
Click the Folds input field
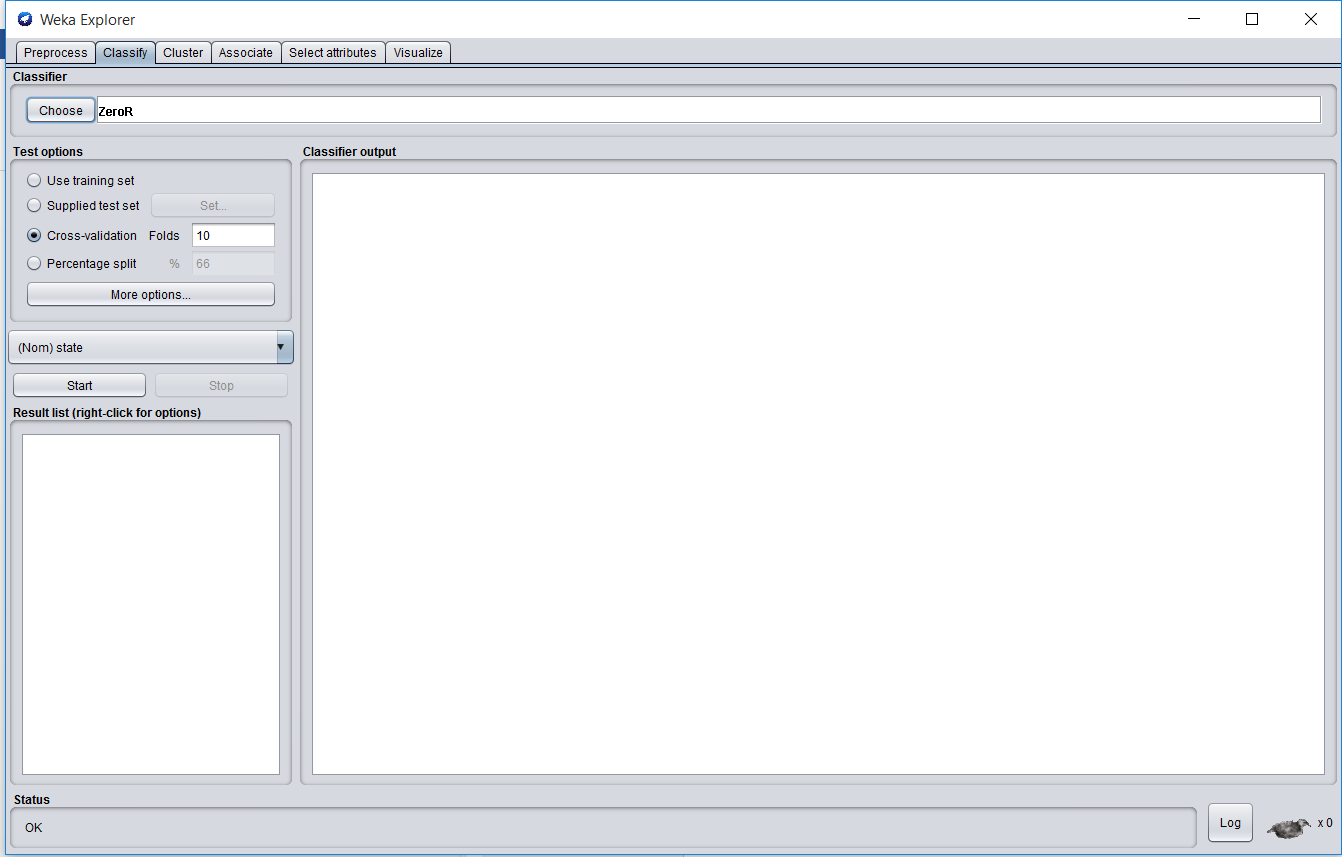click(x=233, y=236)
